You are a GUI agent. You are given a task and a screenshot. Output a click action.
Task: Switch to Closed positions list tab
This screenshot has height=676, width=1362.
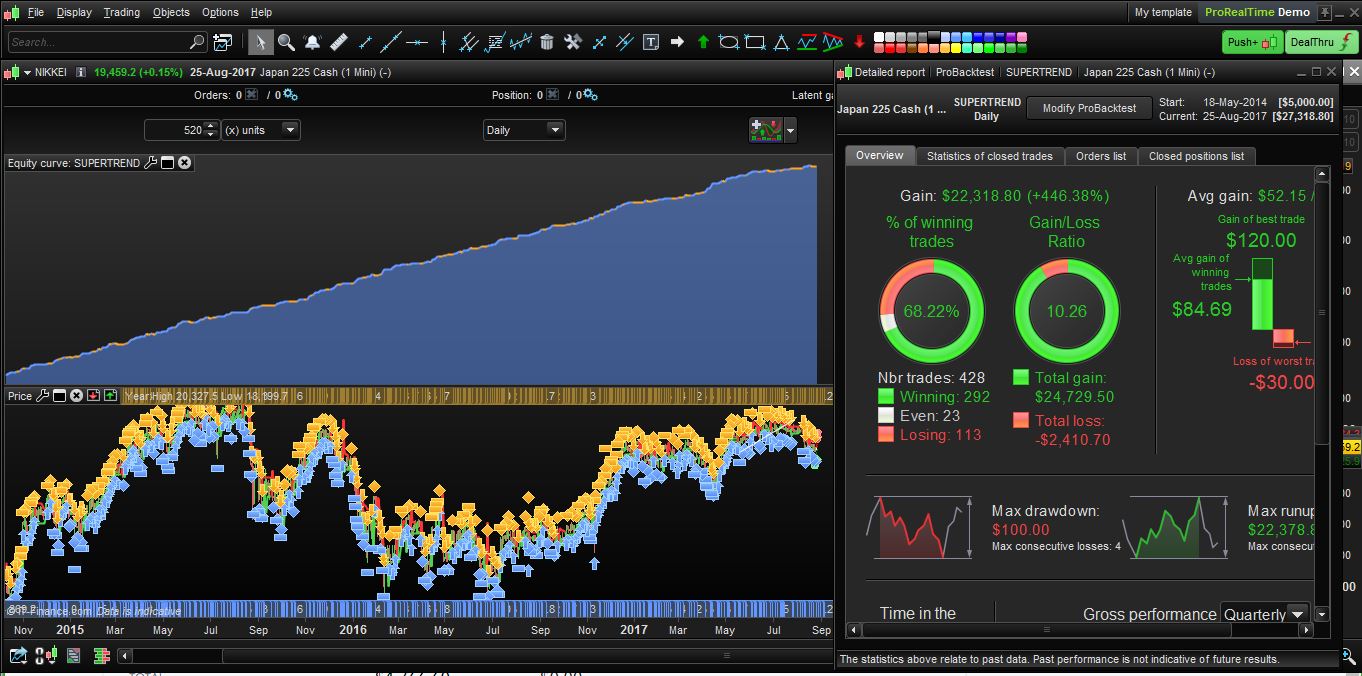click(x=1196, y=156)
